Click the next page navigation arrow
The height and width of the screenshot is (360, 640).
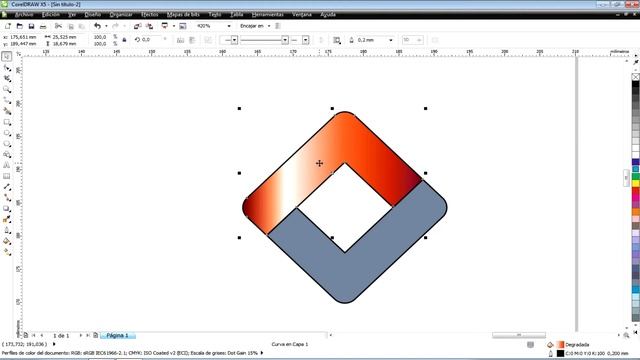pyautogui.click(x=80, y=336)
